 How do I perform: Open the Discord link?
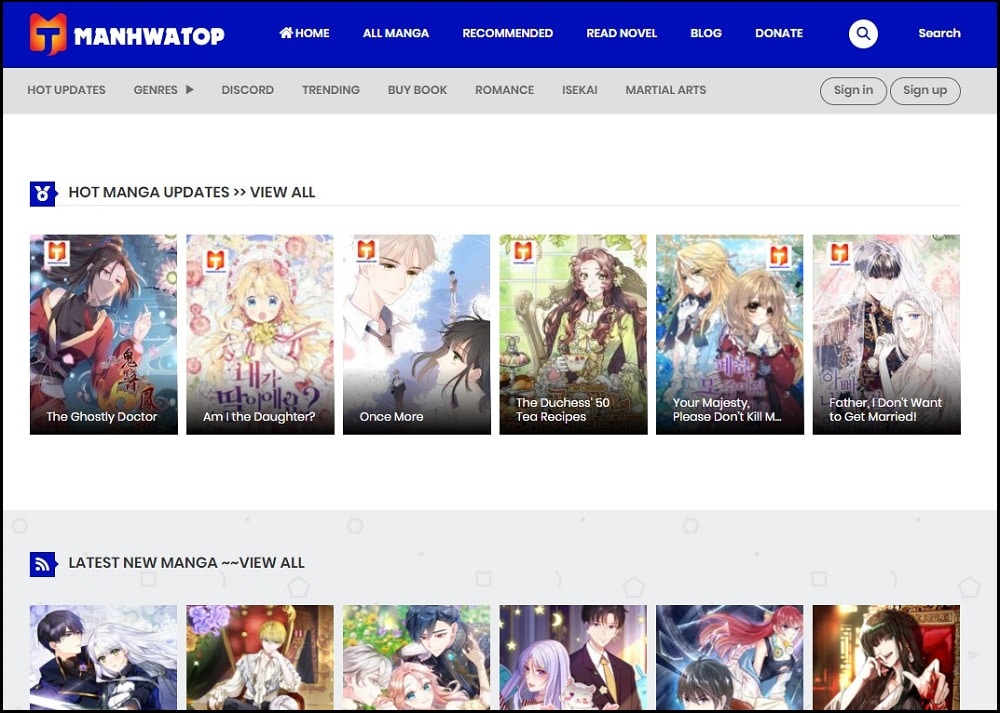tap(247, 90)
